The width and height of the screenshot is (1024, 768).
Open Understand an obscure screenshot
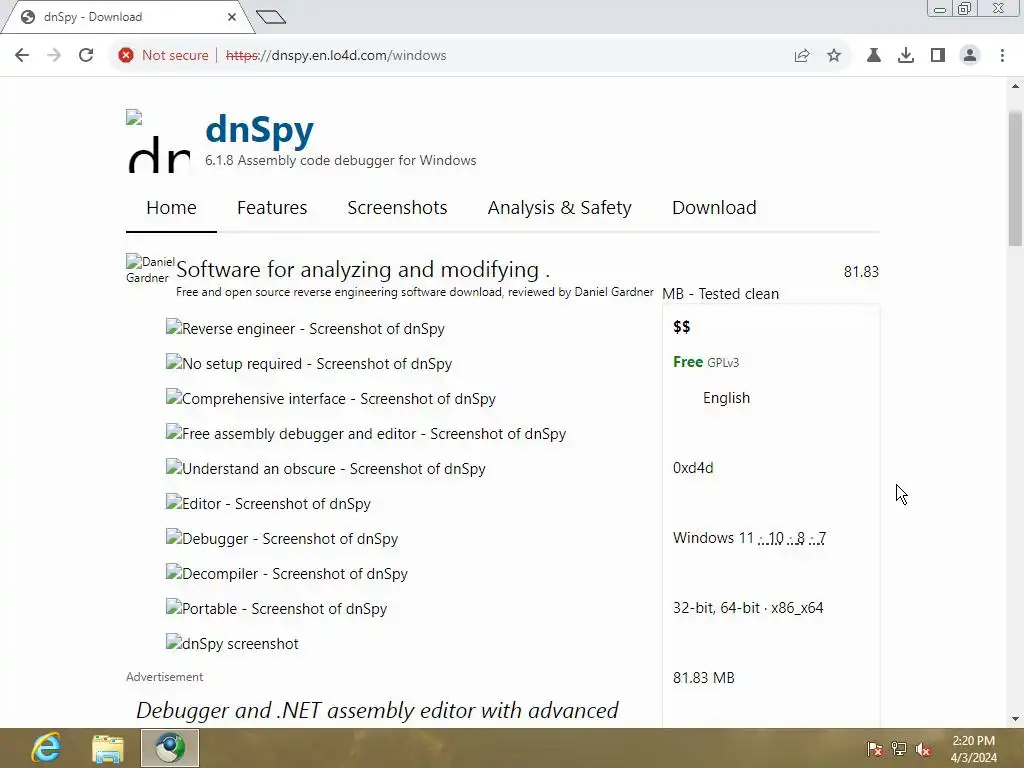[326, 469]
